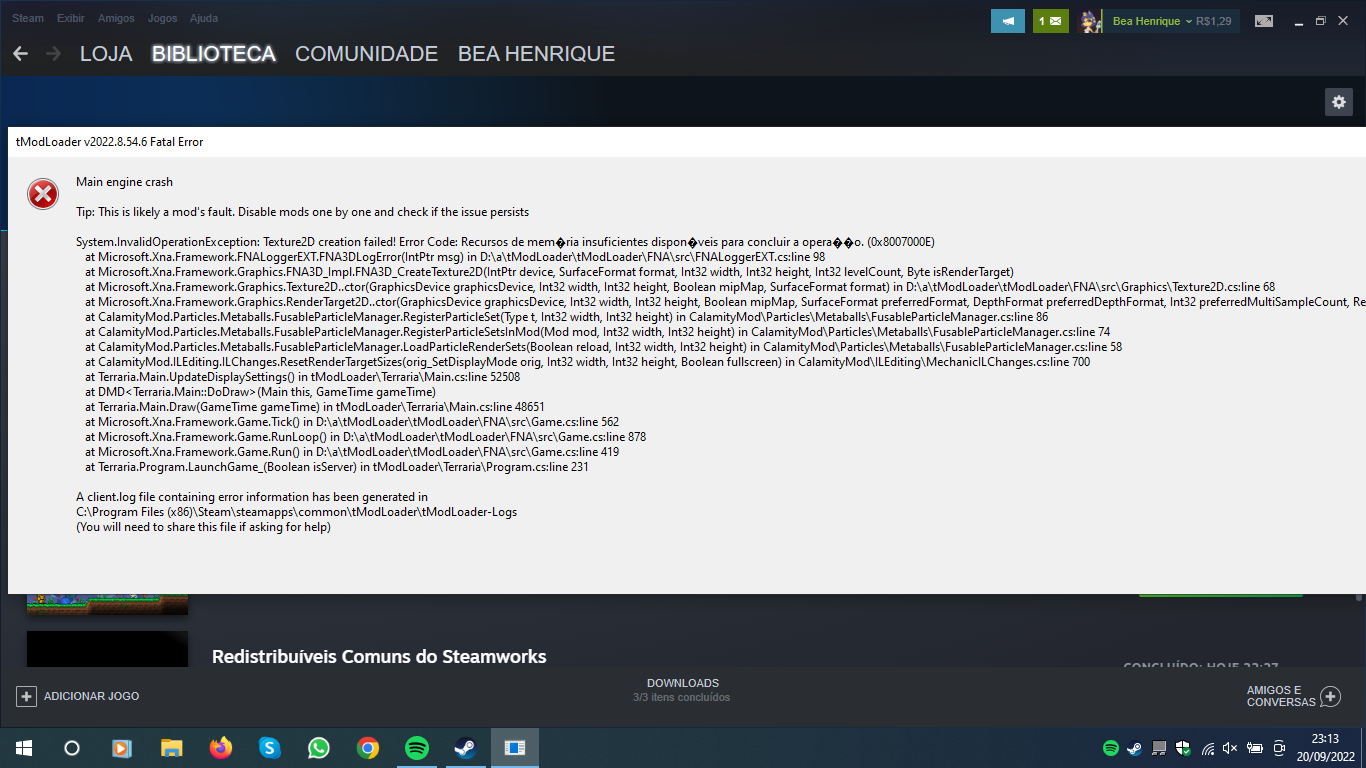Select Redistribuíveis Comuns do Steamworks download entry
Screen dimensions: 1366x768
click(x=379, y=657)
